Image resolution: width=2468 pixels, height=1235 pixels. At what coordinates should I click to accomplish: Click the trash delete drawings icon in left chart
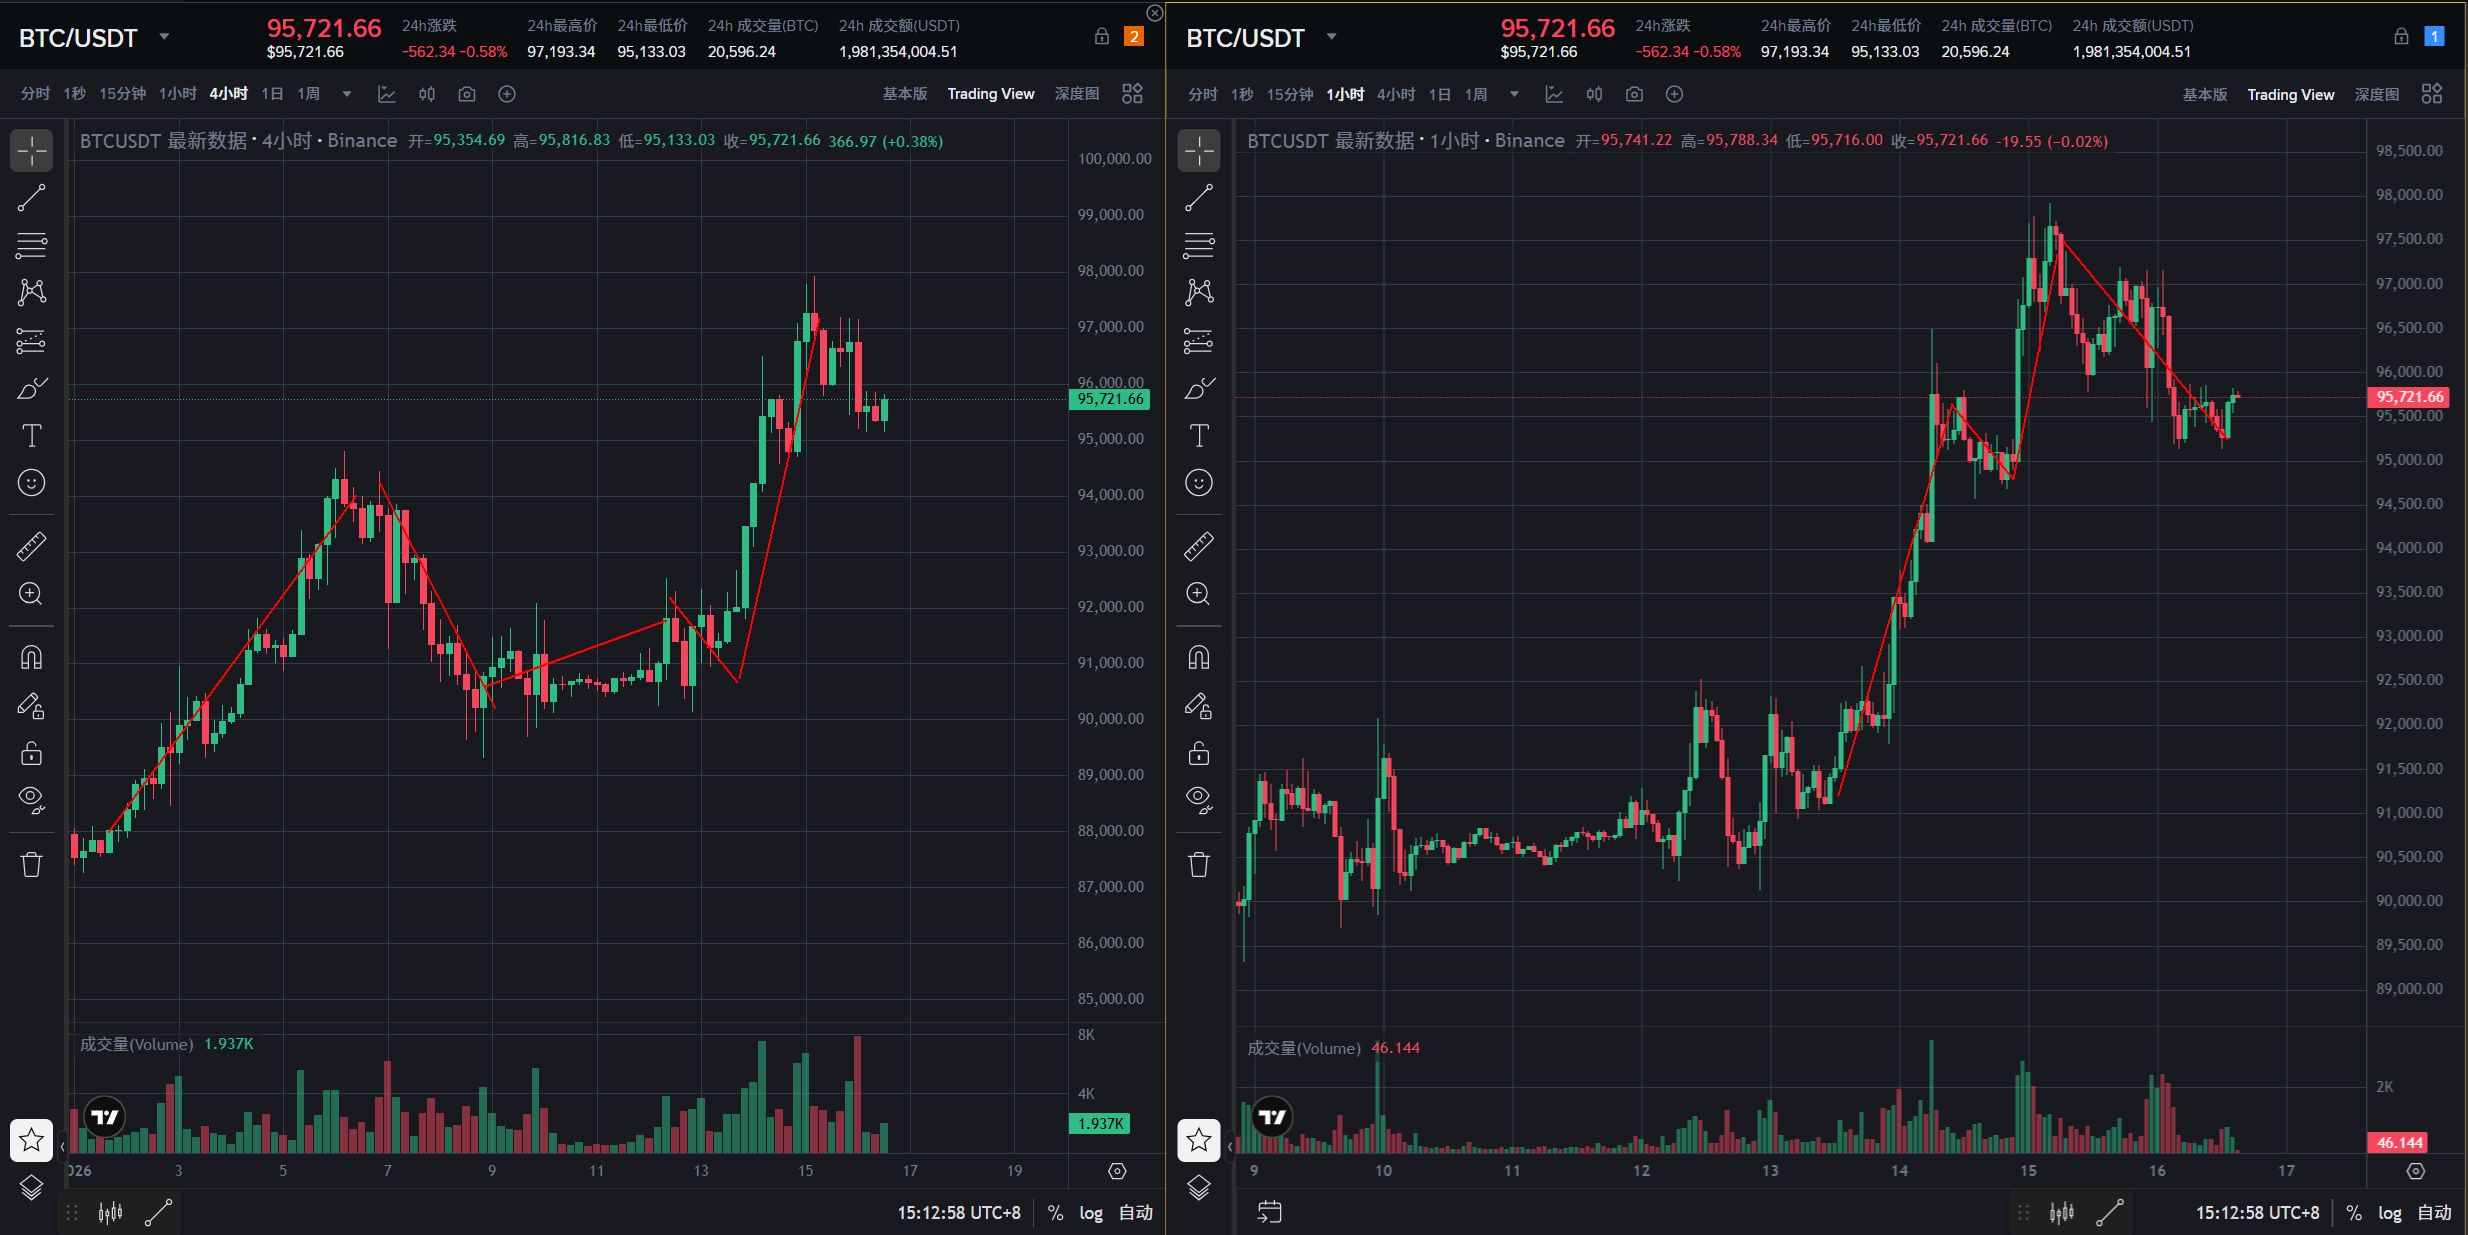[31, 864]
